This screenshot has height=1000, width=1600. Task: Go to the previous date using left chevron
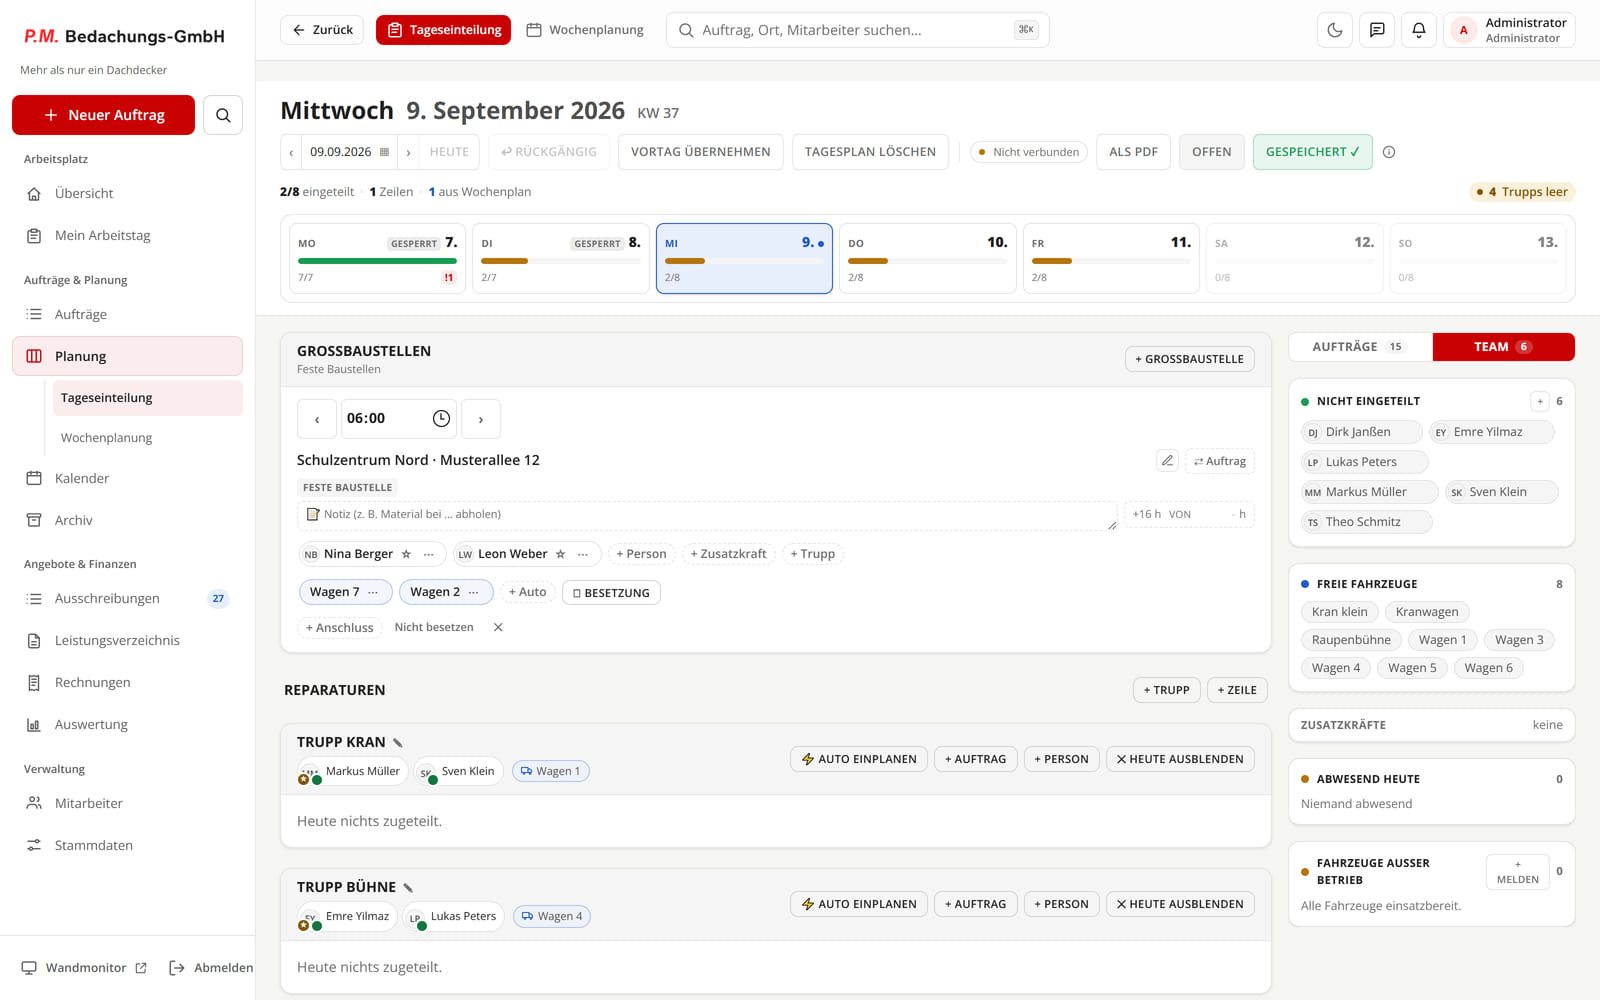tap(291, 152)
